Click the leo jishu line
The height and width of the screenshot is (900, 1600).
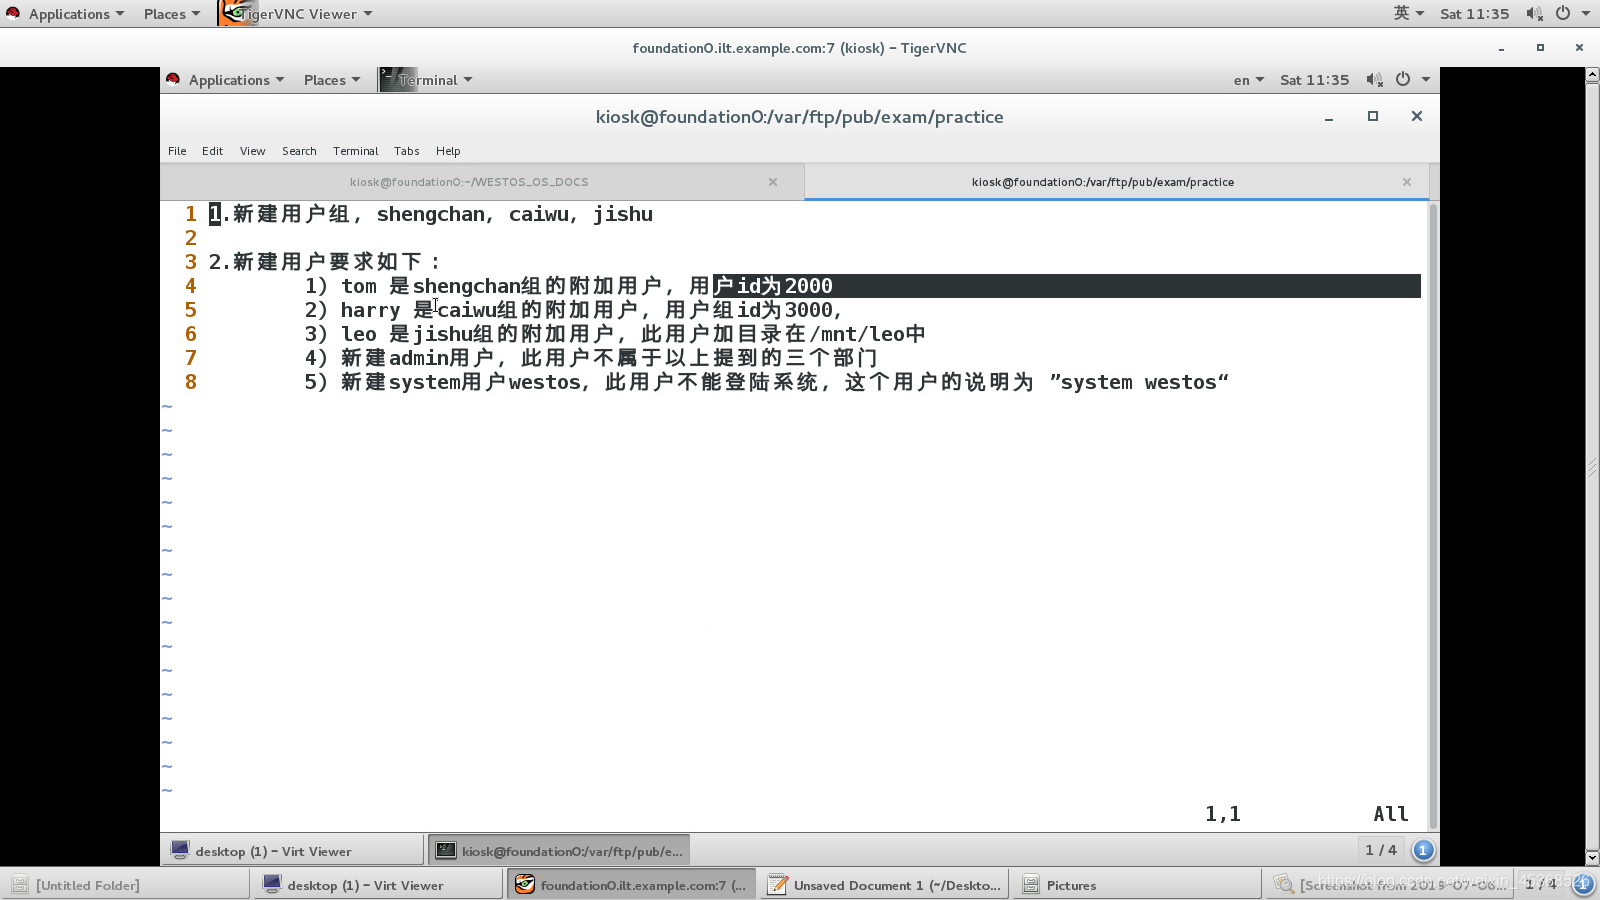pos(615,334)
